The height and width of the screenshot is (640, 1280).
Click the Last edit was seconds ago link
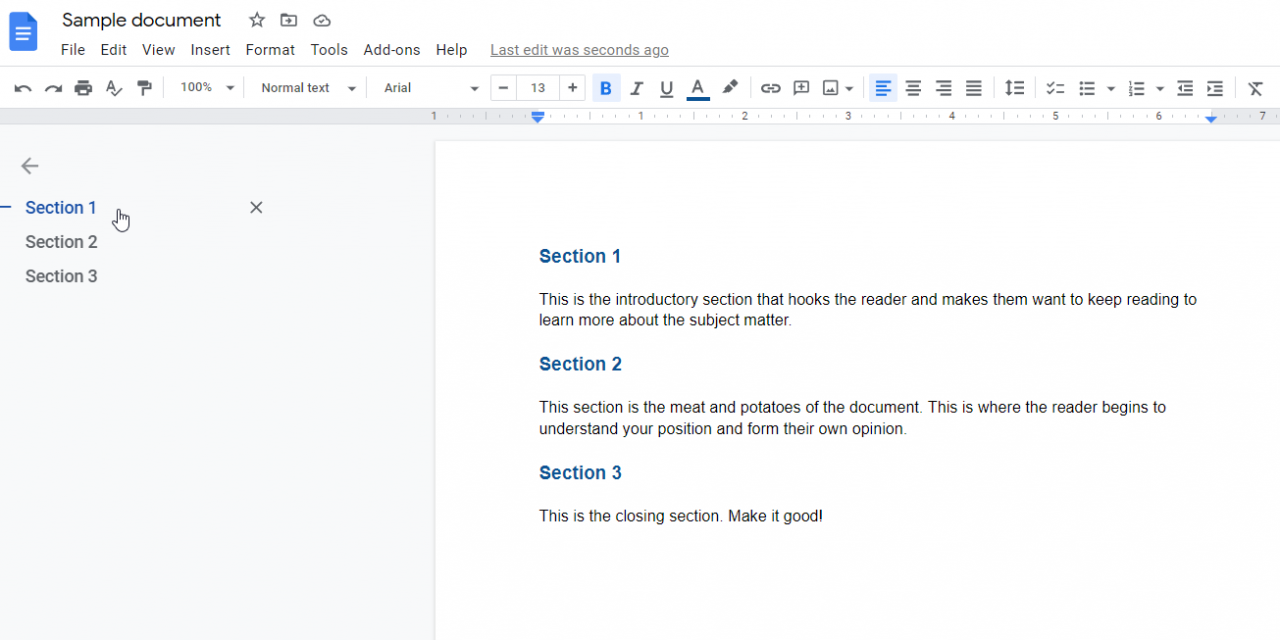point(578,49)
